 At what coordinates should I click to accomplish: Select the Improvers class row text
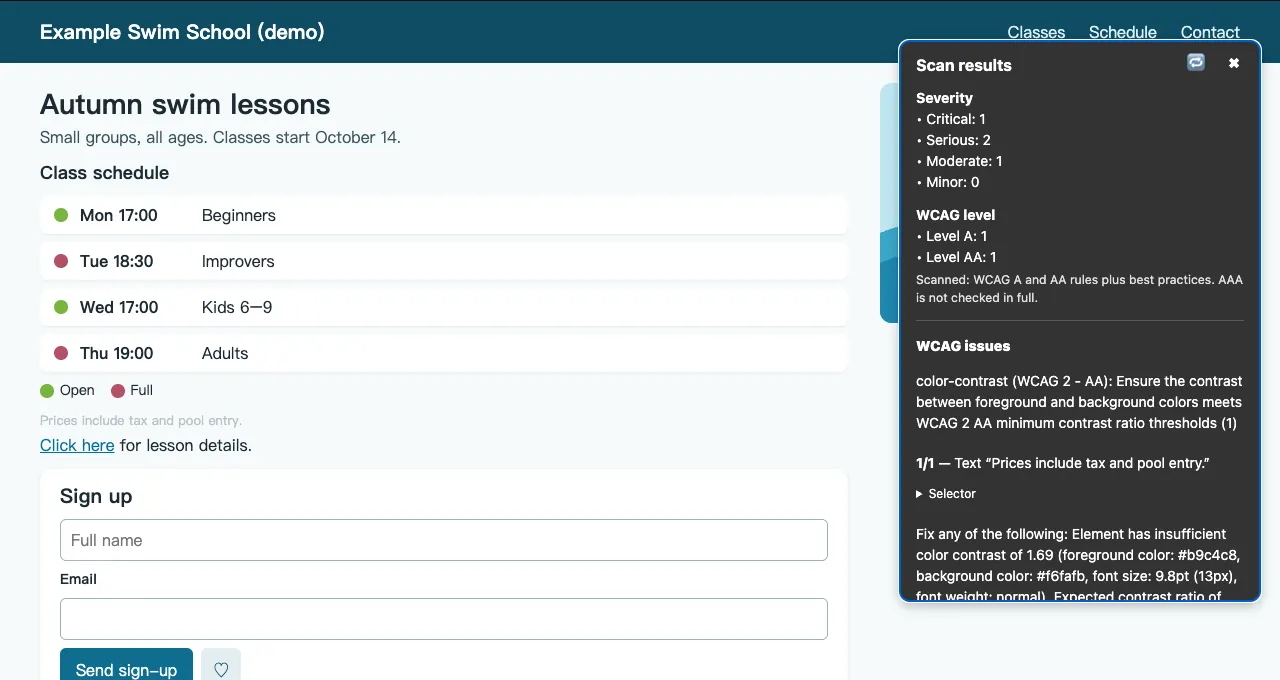point(238,261)
